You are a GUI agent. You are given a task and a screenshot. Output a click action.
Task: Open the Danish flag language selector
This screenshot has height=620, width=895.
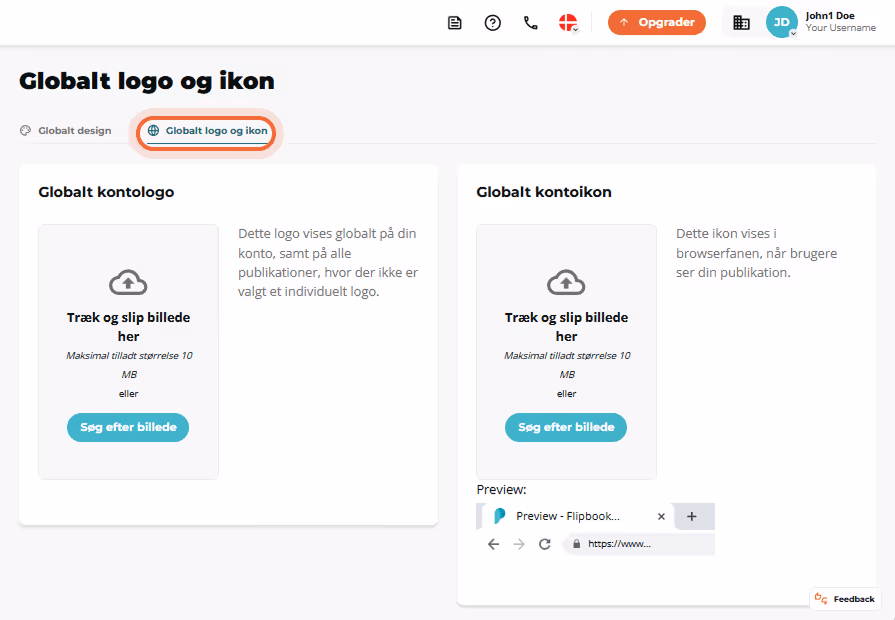[x=568, y=23]
